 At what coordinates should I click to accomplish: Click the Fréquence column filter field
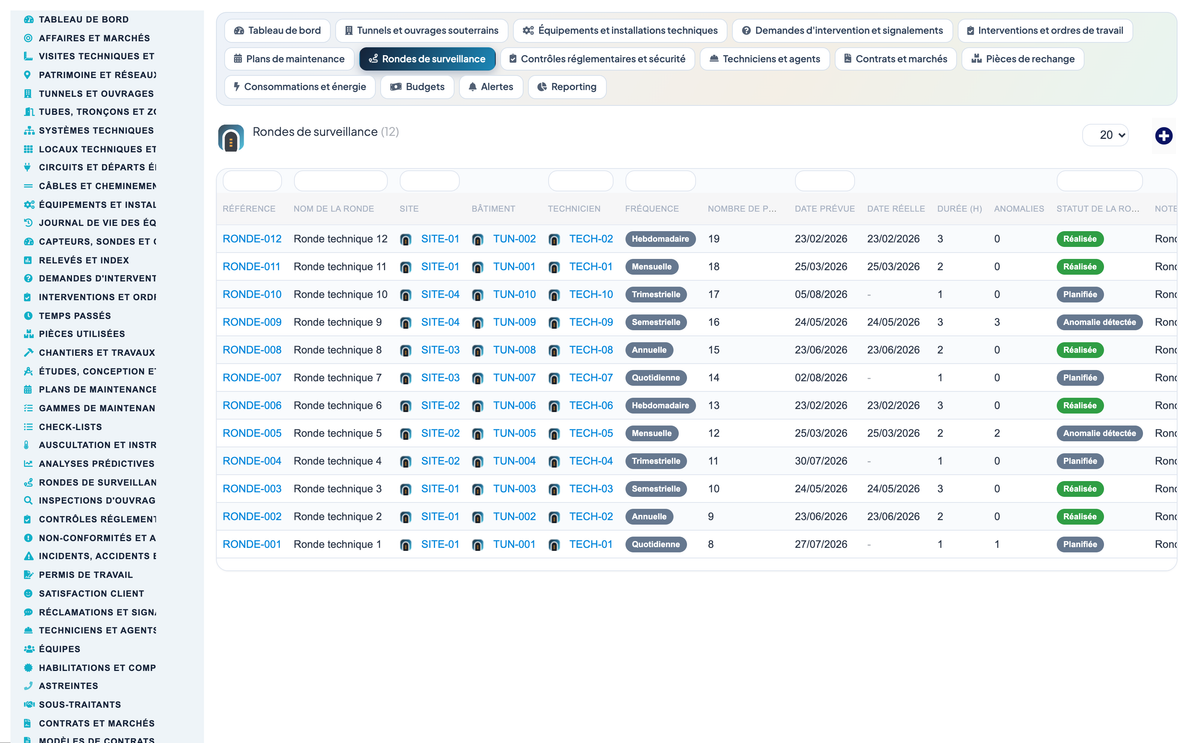pos(660,181)
